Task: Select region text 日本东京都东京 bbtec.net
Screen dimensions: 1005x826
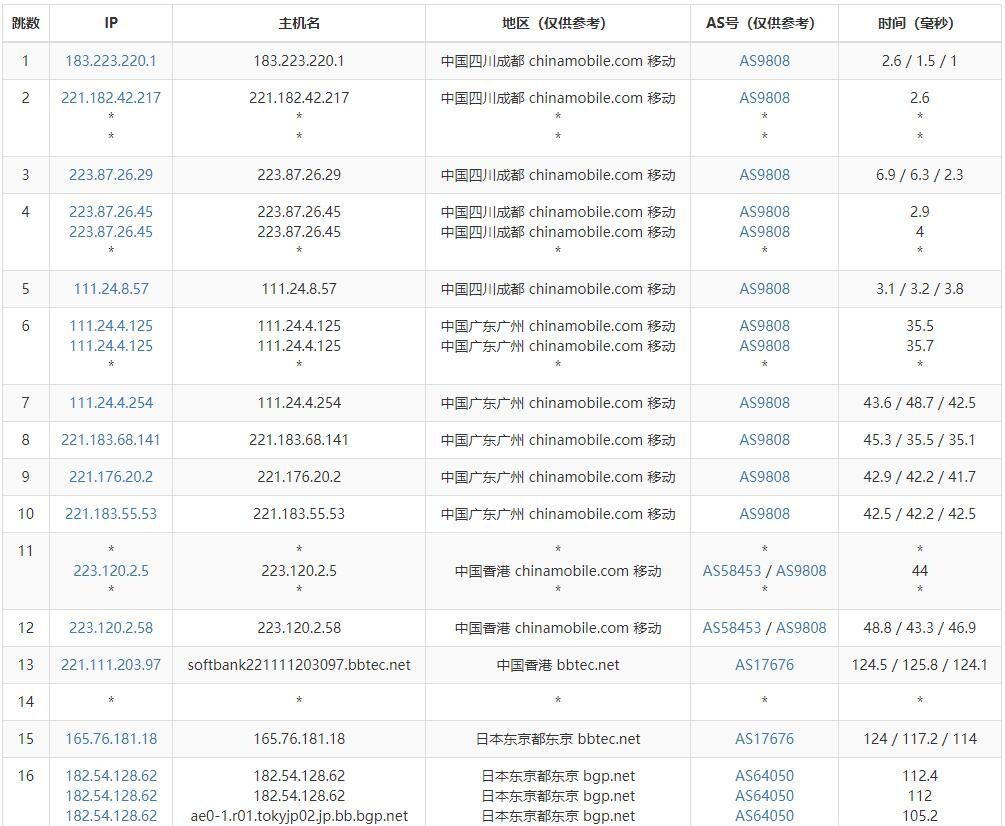Action: pyautogui.click(x=558, y=739)
